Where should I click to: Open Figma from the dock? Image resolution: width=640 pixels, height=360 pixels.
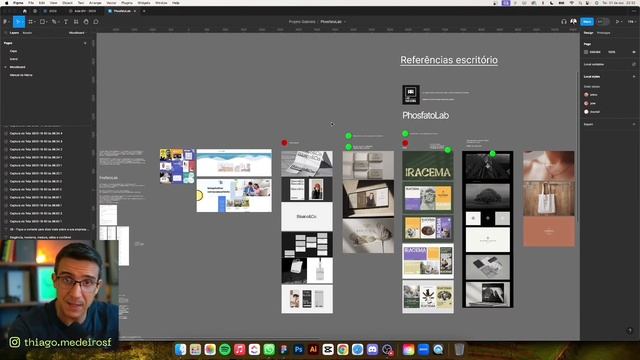tap(284, 349)
